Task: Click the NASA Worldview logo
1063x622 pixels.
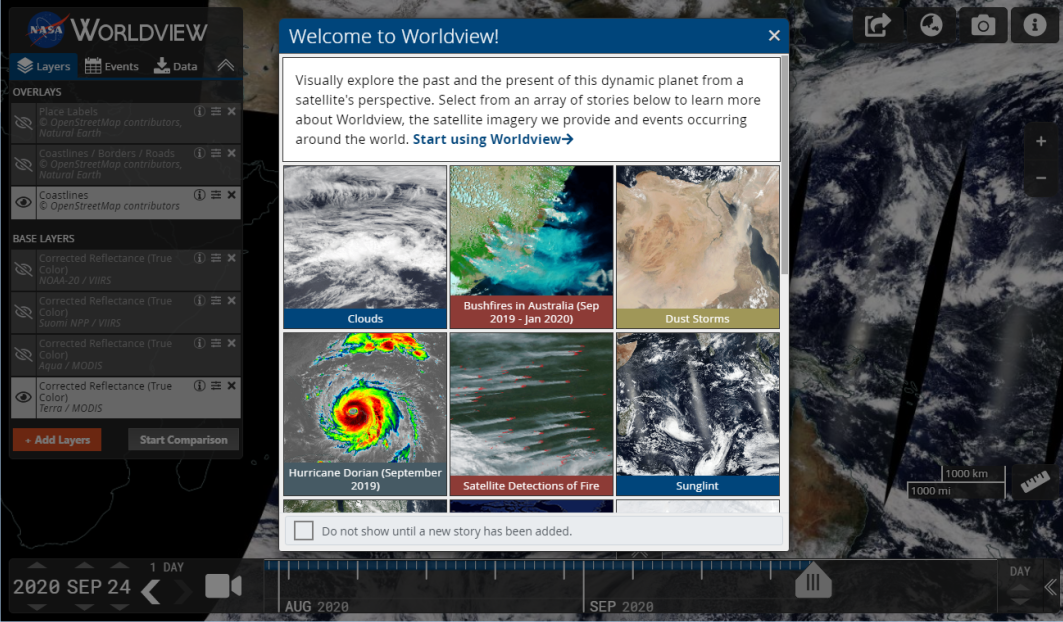Action: click(x=118, y=31)
